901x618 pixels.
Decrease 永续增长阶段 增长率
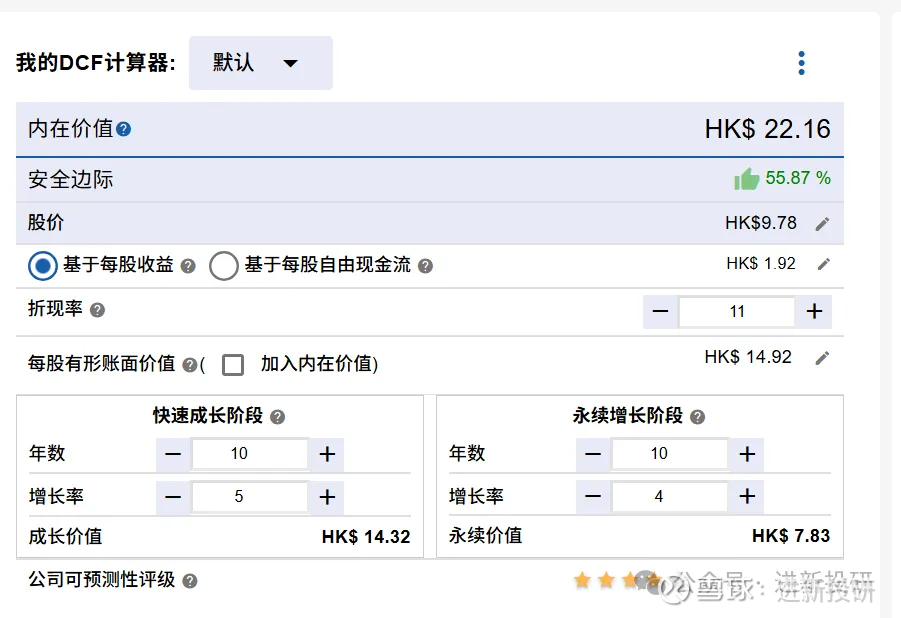(x=593, y=496)
